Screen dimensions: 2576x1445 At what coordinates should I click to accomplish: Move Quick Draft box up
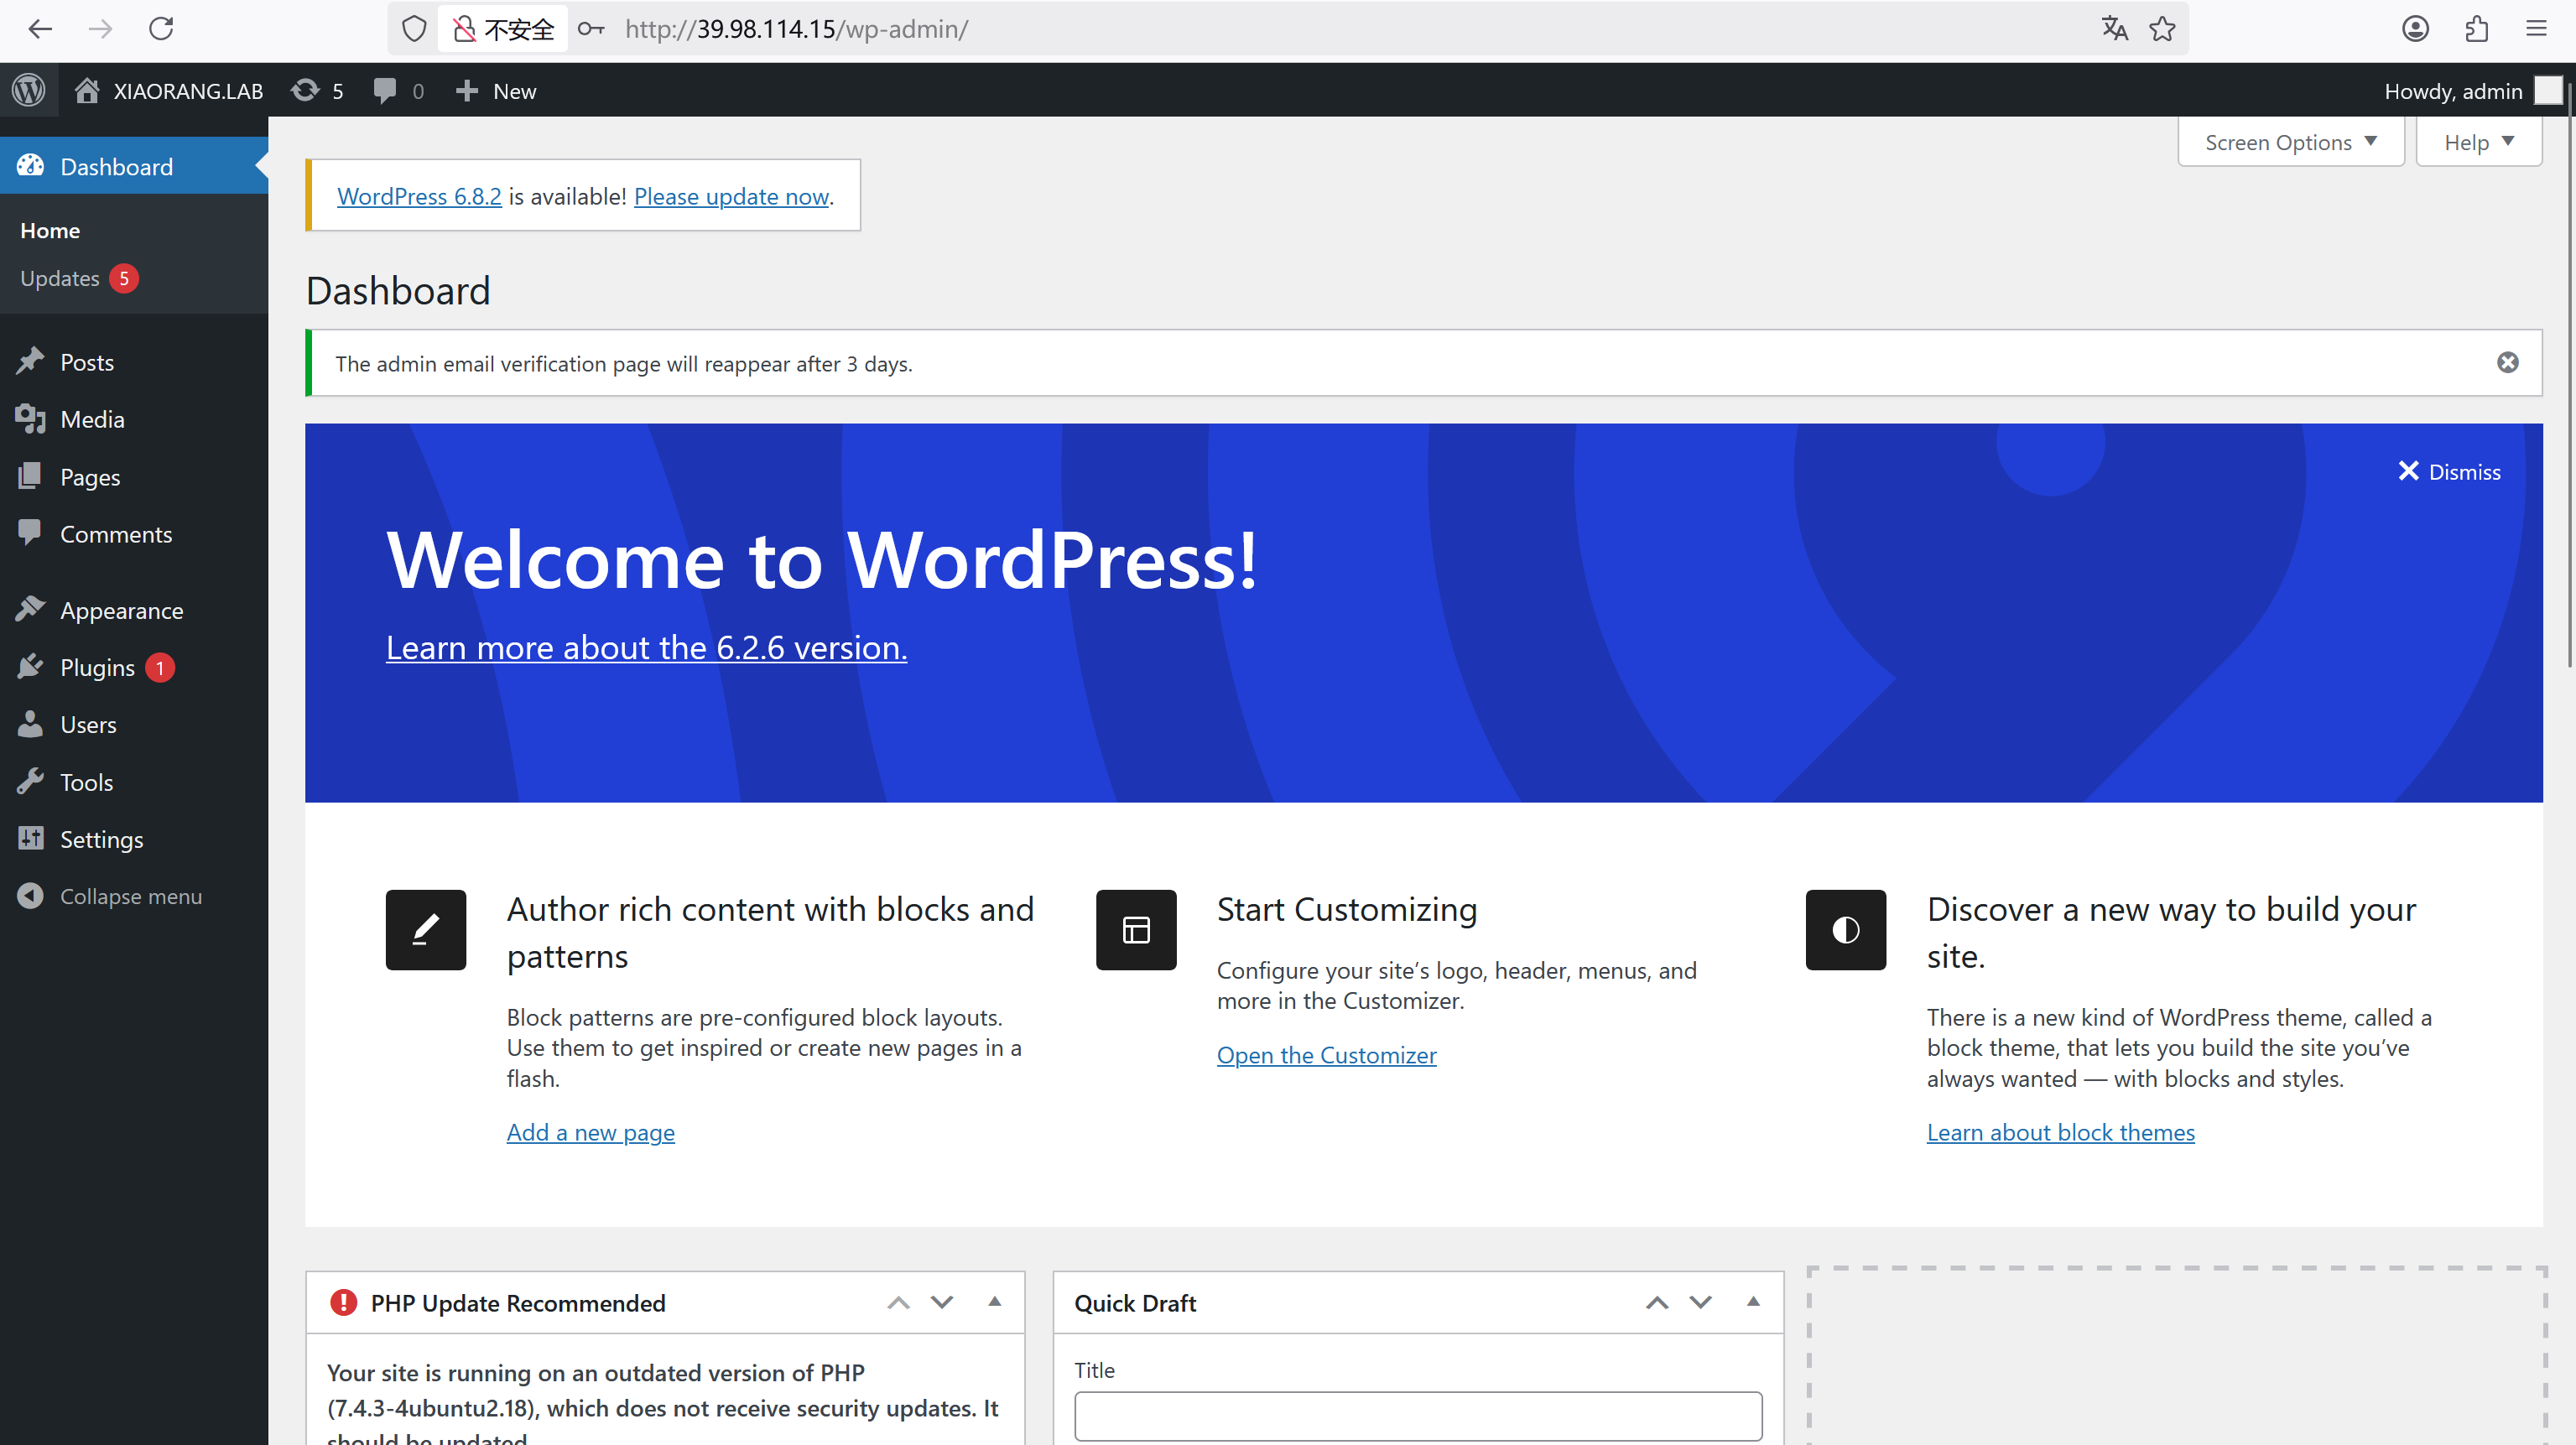pos(1656,1302)
